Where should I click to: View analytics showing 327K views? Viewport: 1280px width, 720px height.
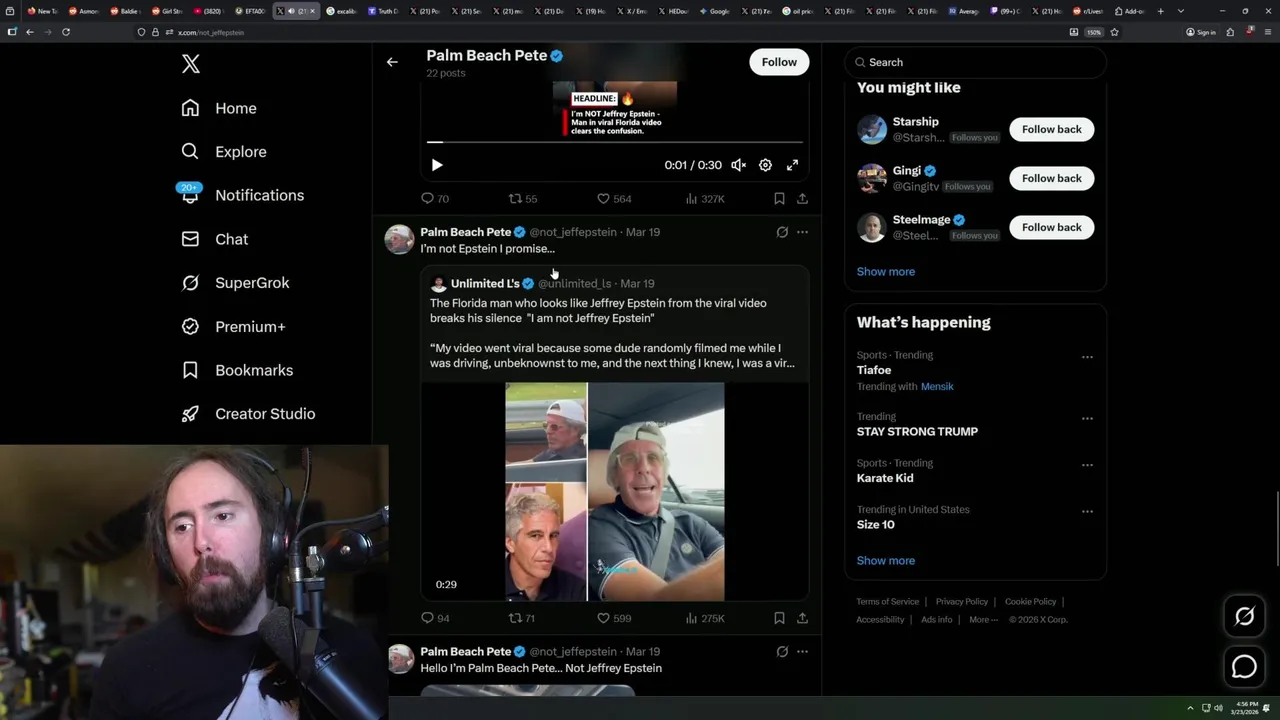point(705,199)
